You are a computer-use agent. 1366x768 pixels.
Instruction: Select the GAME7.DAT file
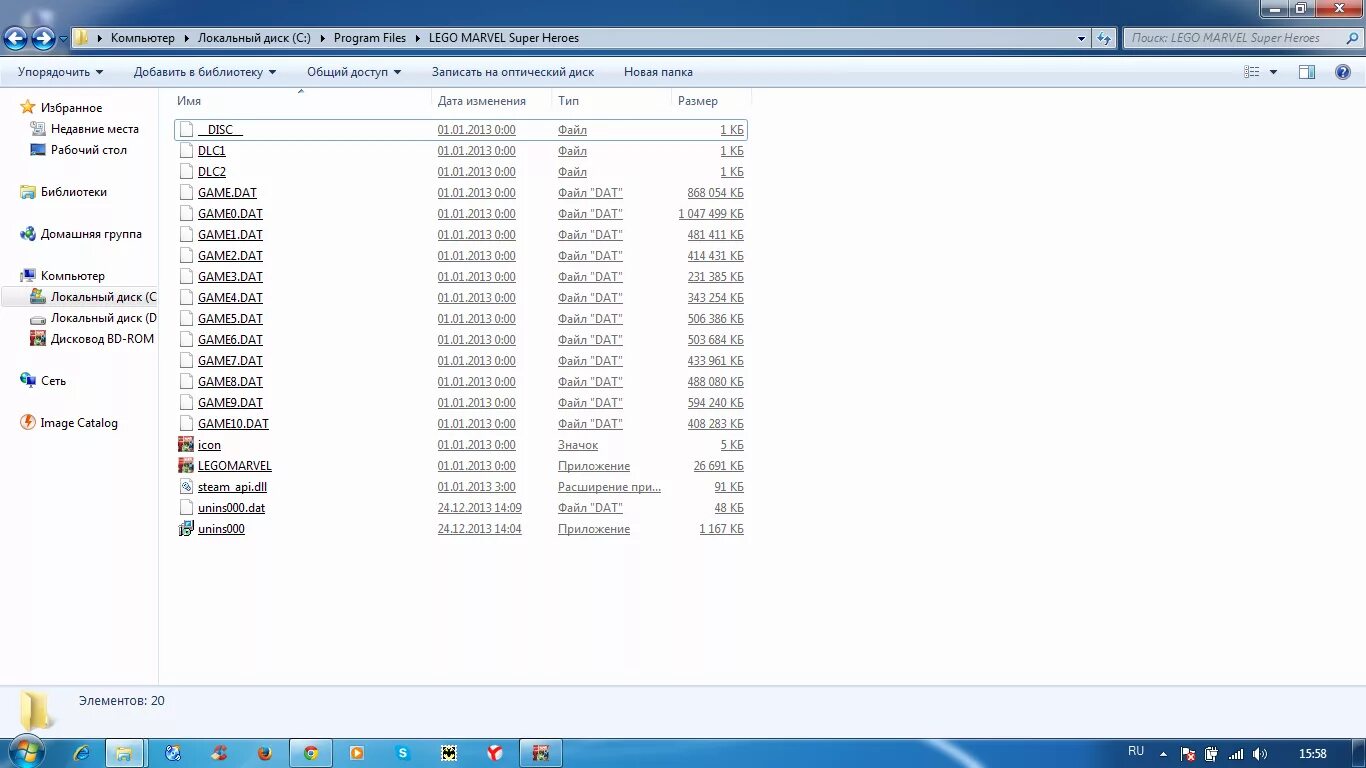coord(230,361)
